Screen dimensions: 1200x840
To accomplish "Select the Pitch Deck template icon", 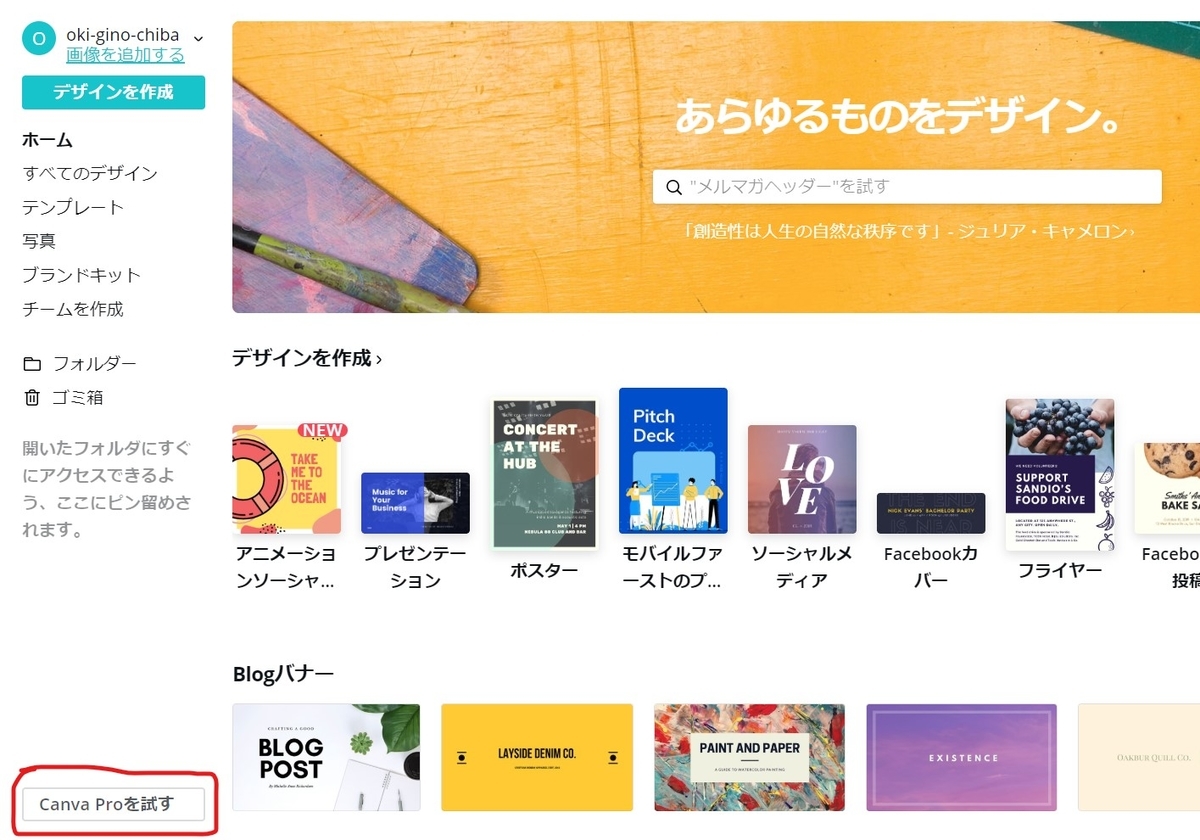I will 673,461.
